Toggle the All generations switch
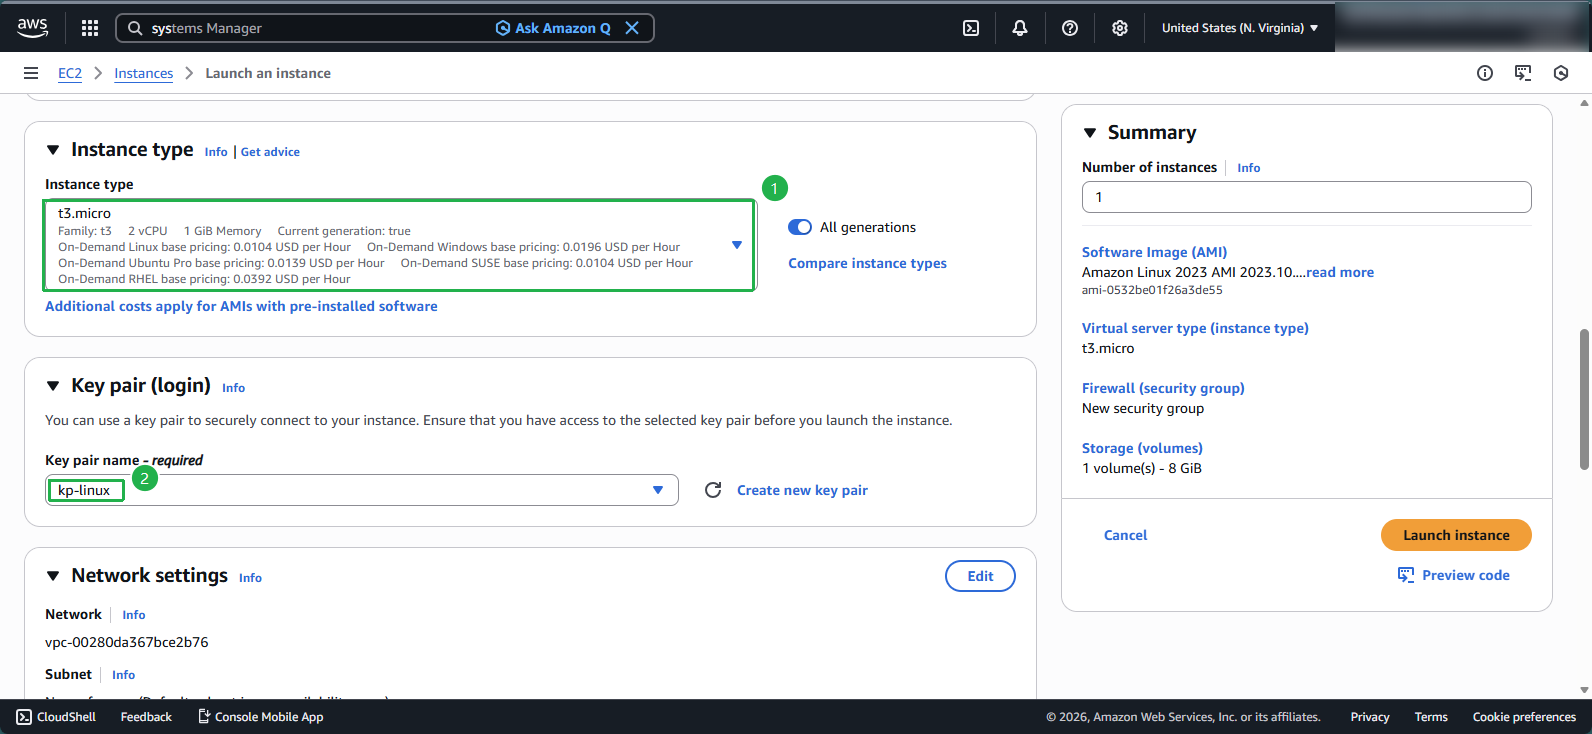The image size is (1592, 734). (x=800, y=227)
